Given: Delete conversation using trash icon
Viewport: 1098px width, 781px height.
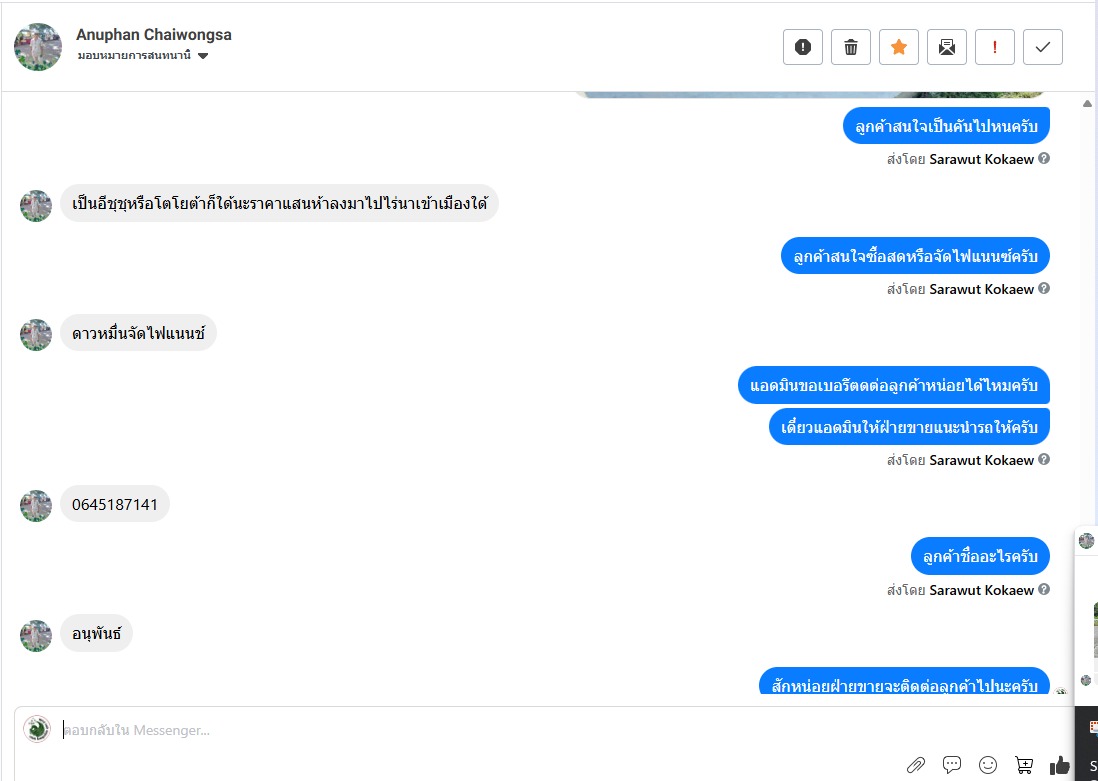Looking at the screenshot, I should point(851,47).
